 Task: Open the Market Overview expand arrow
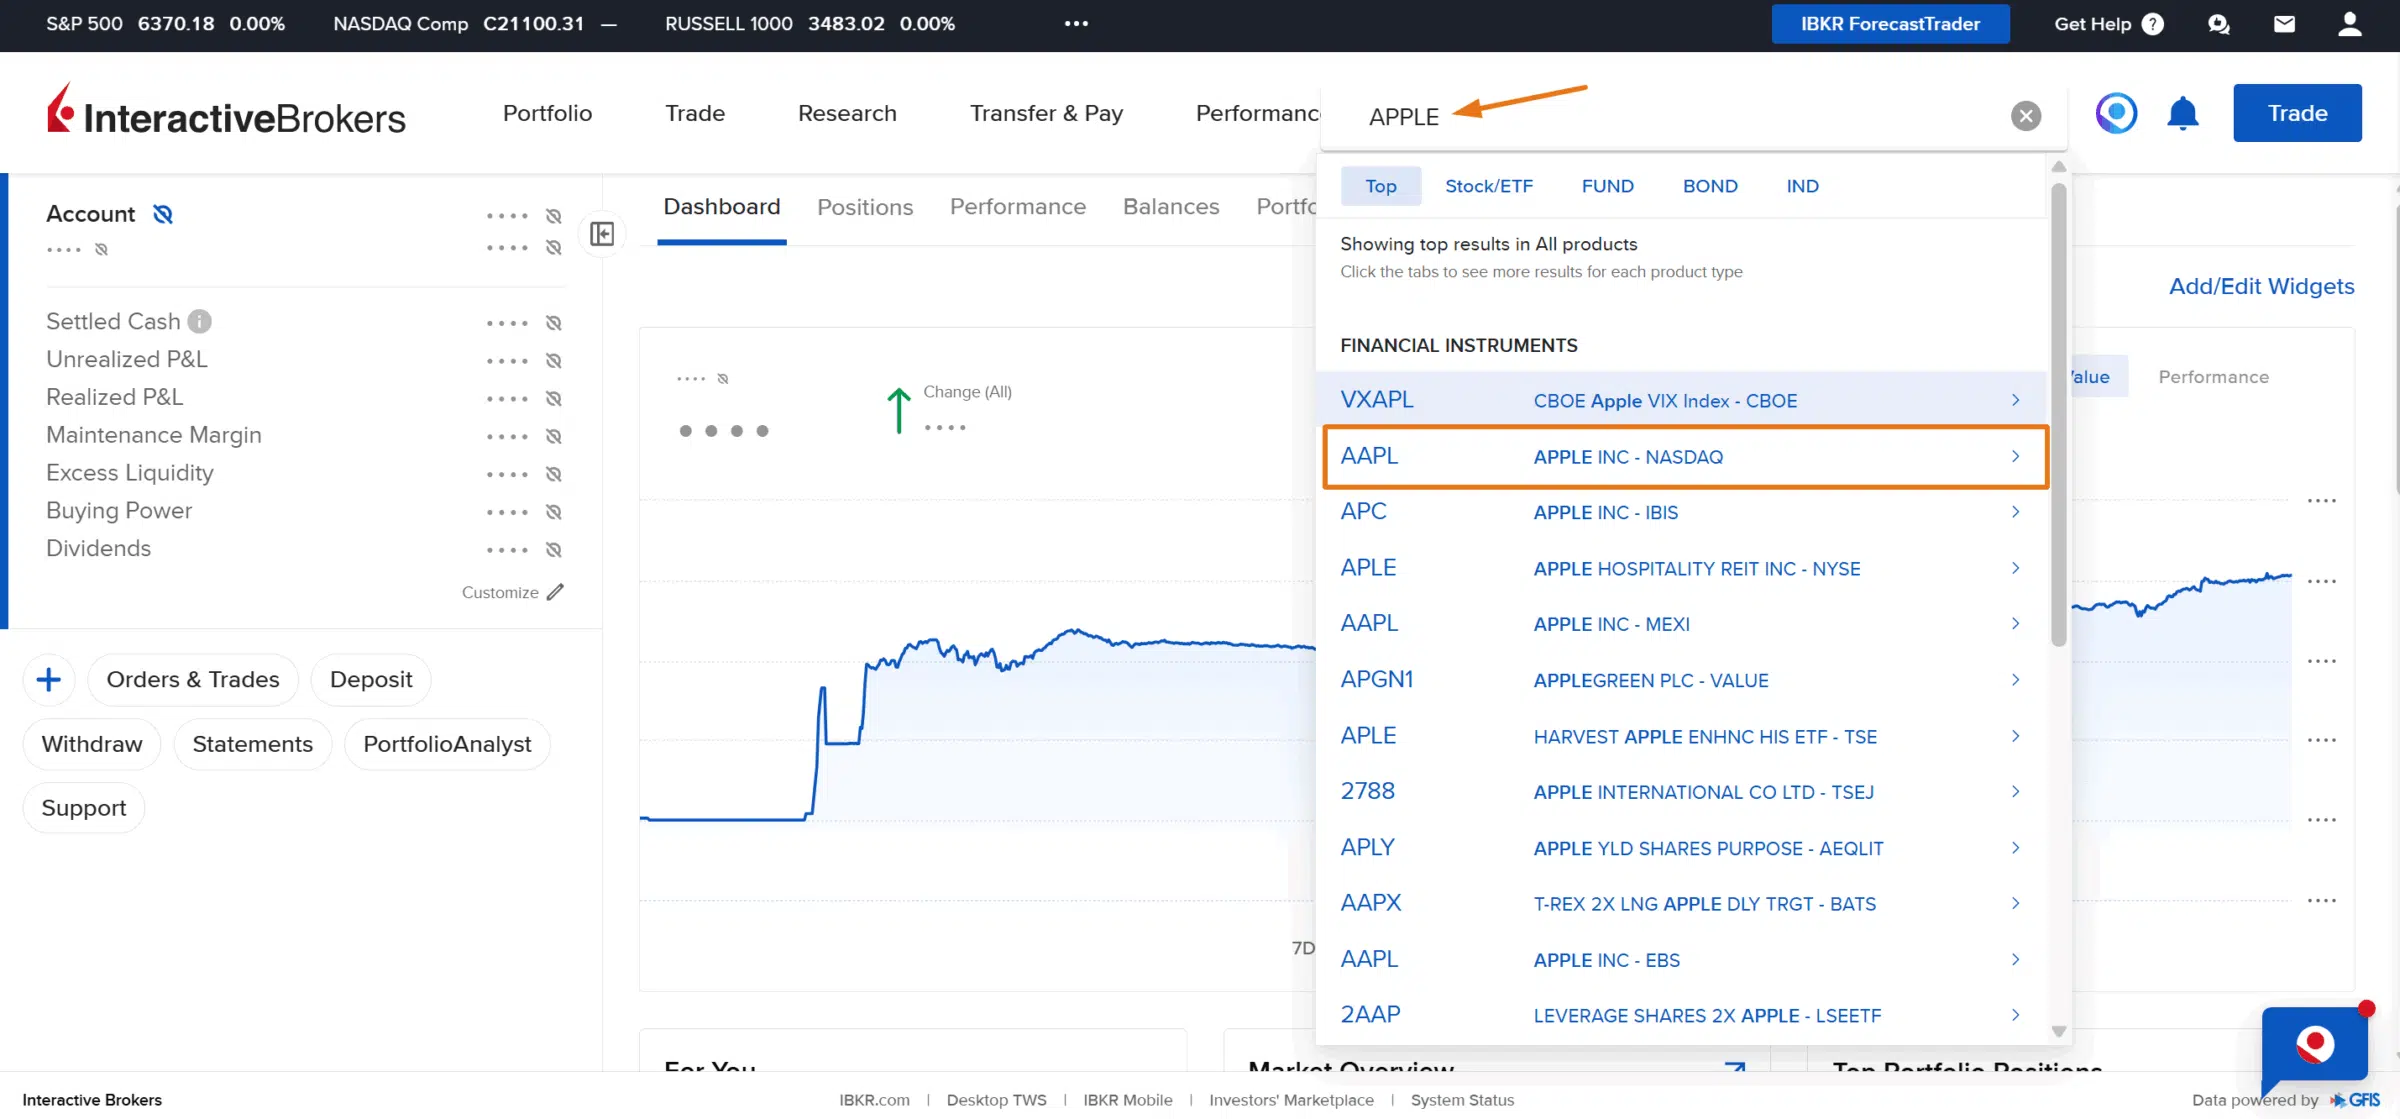point(1735,1067)
